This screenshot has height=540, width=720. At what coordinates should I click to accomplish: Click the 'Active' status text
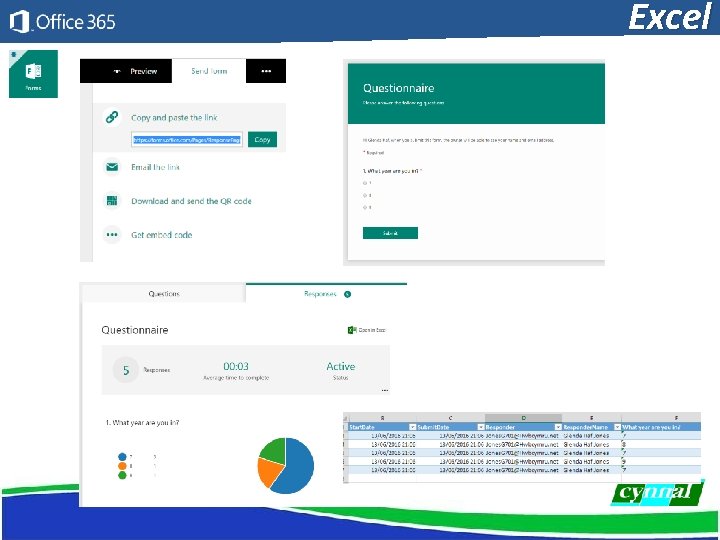click(x=341, y=366)
